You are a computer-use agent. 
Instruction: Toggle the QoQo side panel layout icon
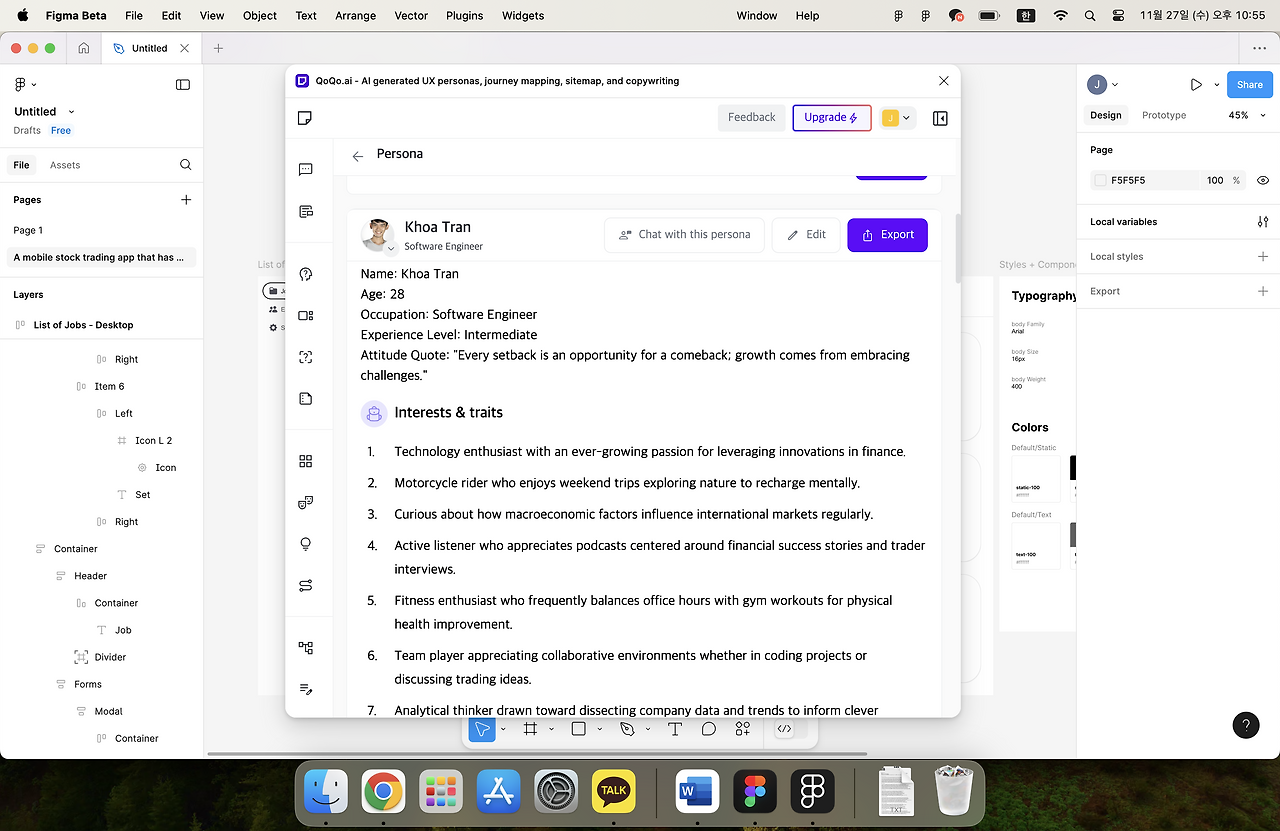(940, 118)
